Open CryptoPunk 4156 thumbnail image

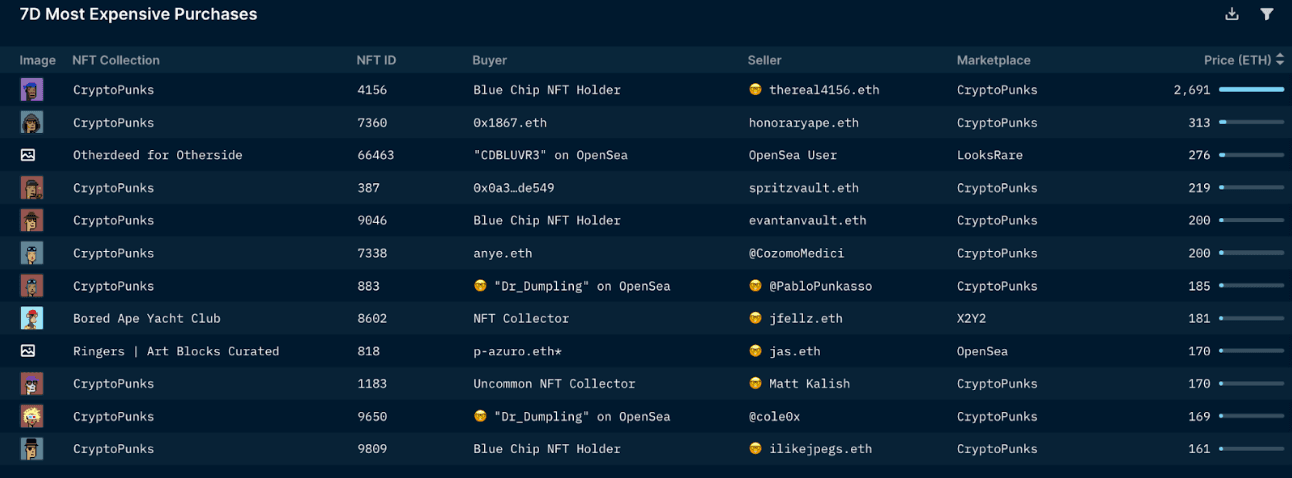(x=32, y=90)
